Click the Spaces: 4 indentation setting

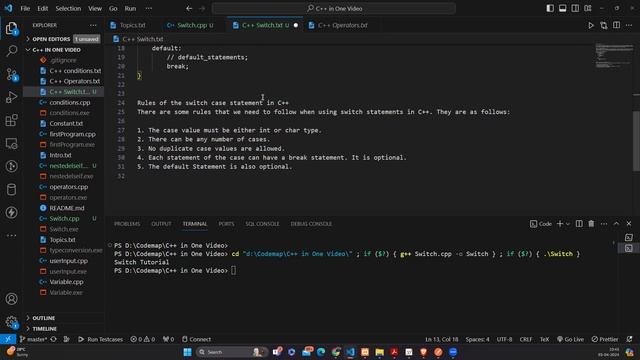[x=477, y=339]
